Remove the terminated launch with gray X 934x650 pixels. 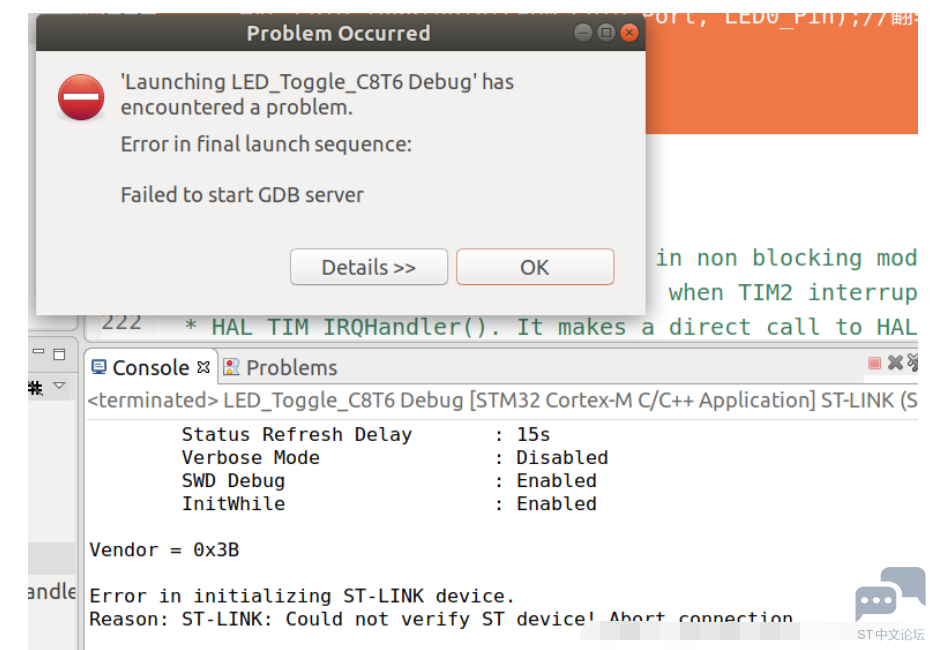click(895, 362)
